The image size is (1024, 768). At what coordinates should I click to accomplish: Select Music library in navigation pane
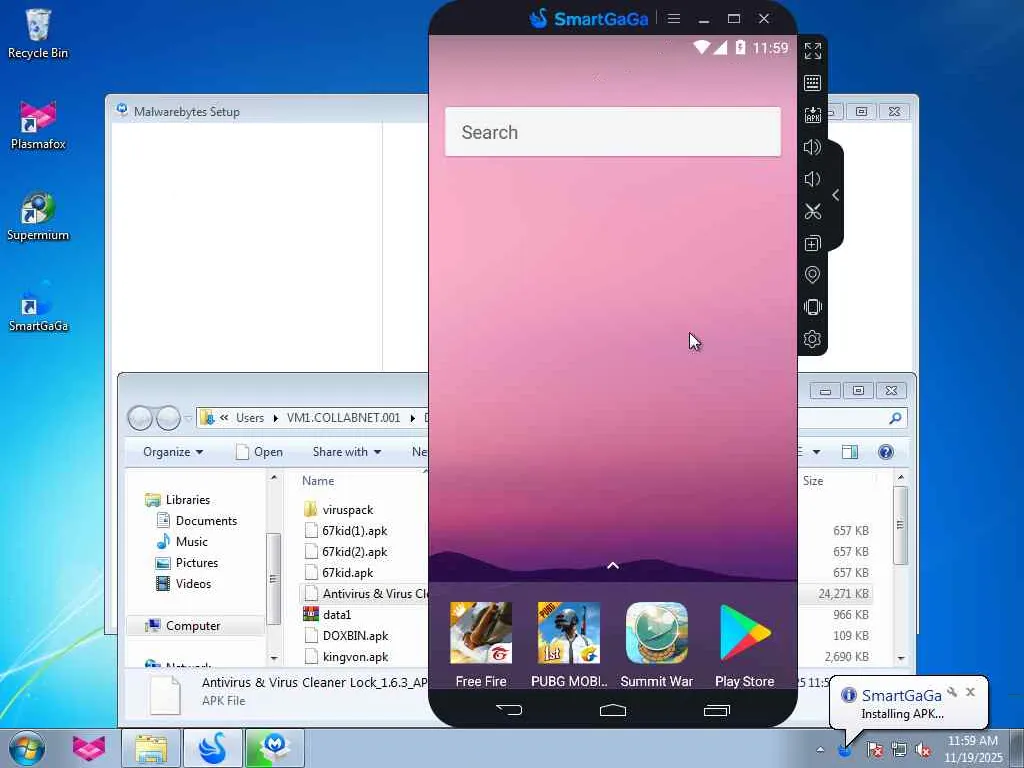[x=191, y=541]
